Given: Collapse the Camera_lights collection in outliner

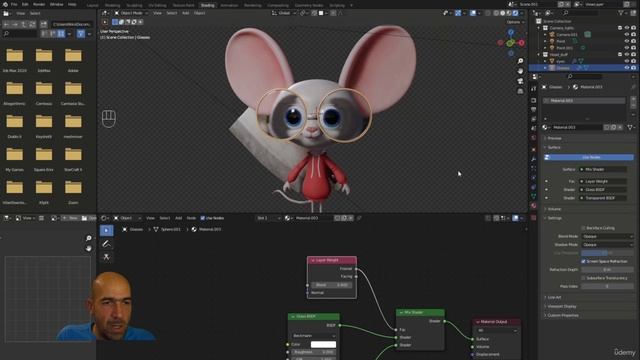Looking at the screenshot, I should (x=539, y=28).
